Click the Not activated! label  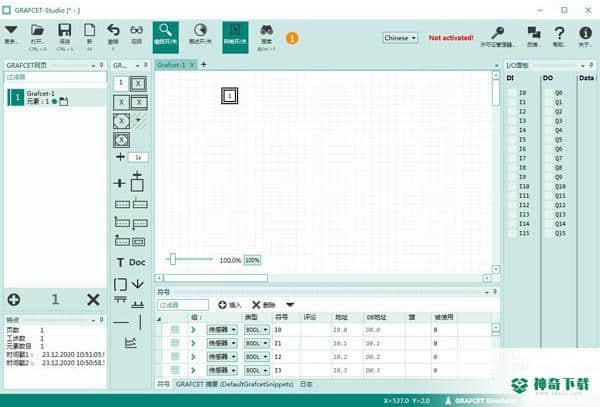[x=451, y=38]
